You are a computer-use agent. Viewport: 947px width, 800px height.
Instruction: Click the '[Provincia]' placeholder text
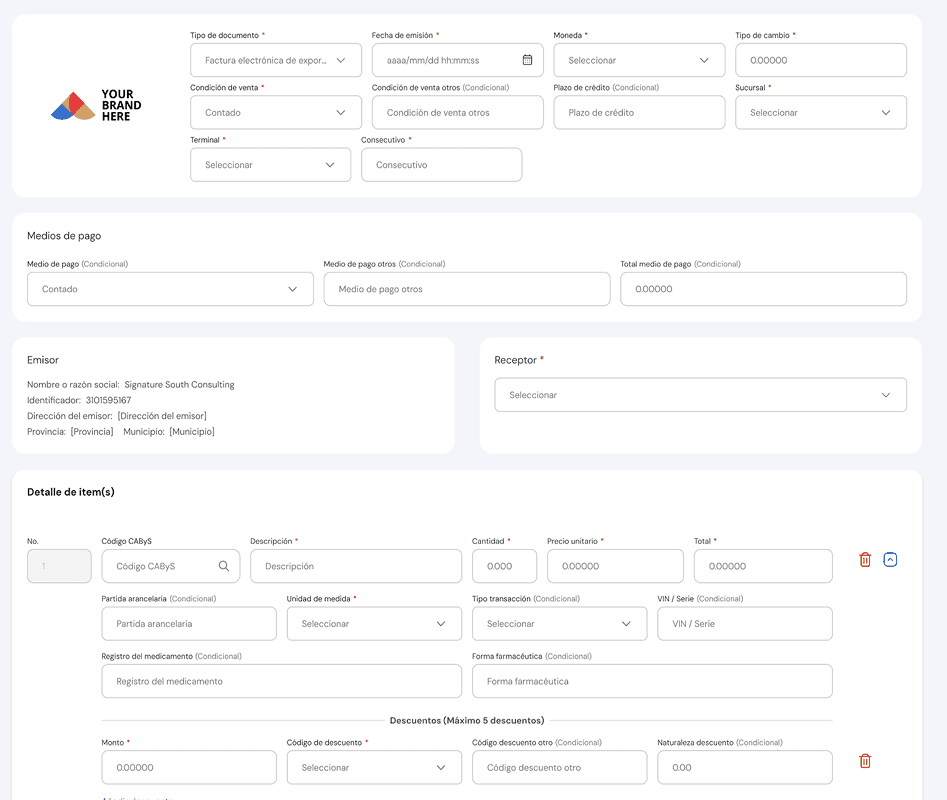tap(92, 432)
